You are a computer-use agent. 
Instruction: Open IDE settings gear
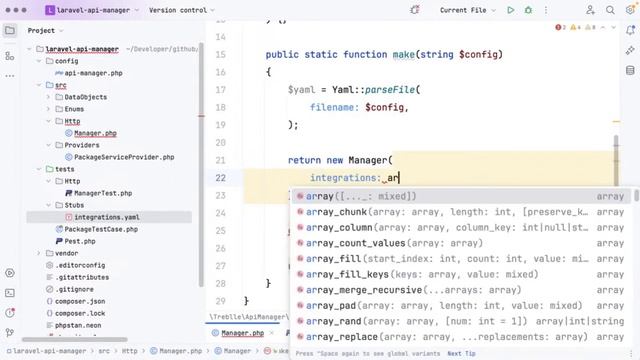point(630,10)
